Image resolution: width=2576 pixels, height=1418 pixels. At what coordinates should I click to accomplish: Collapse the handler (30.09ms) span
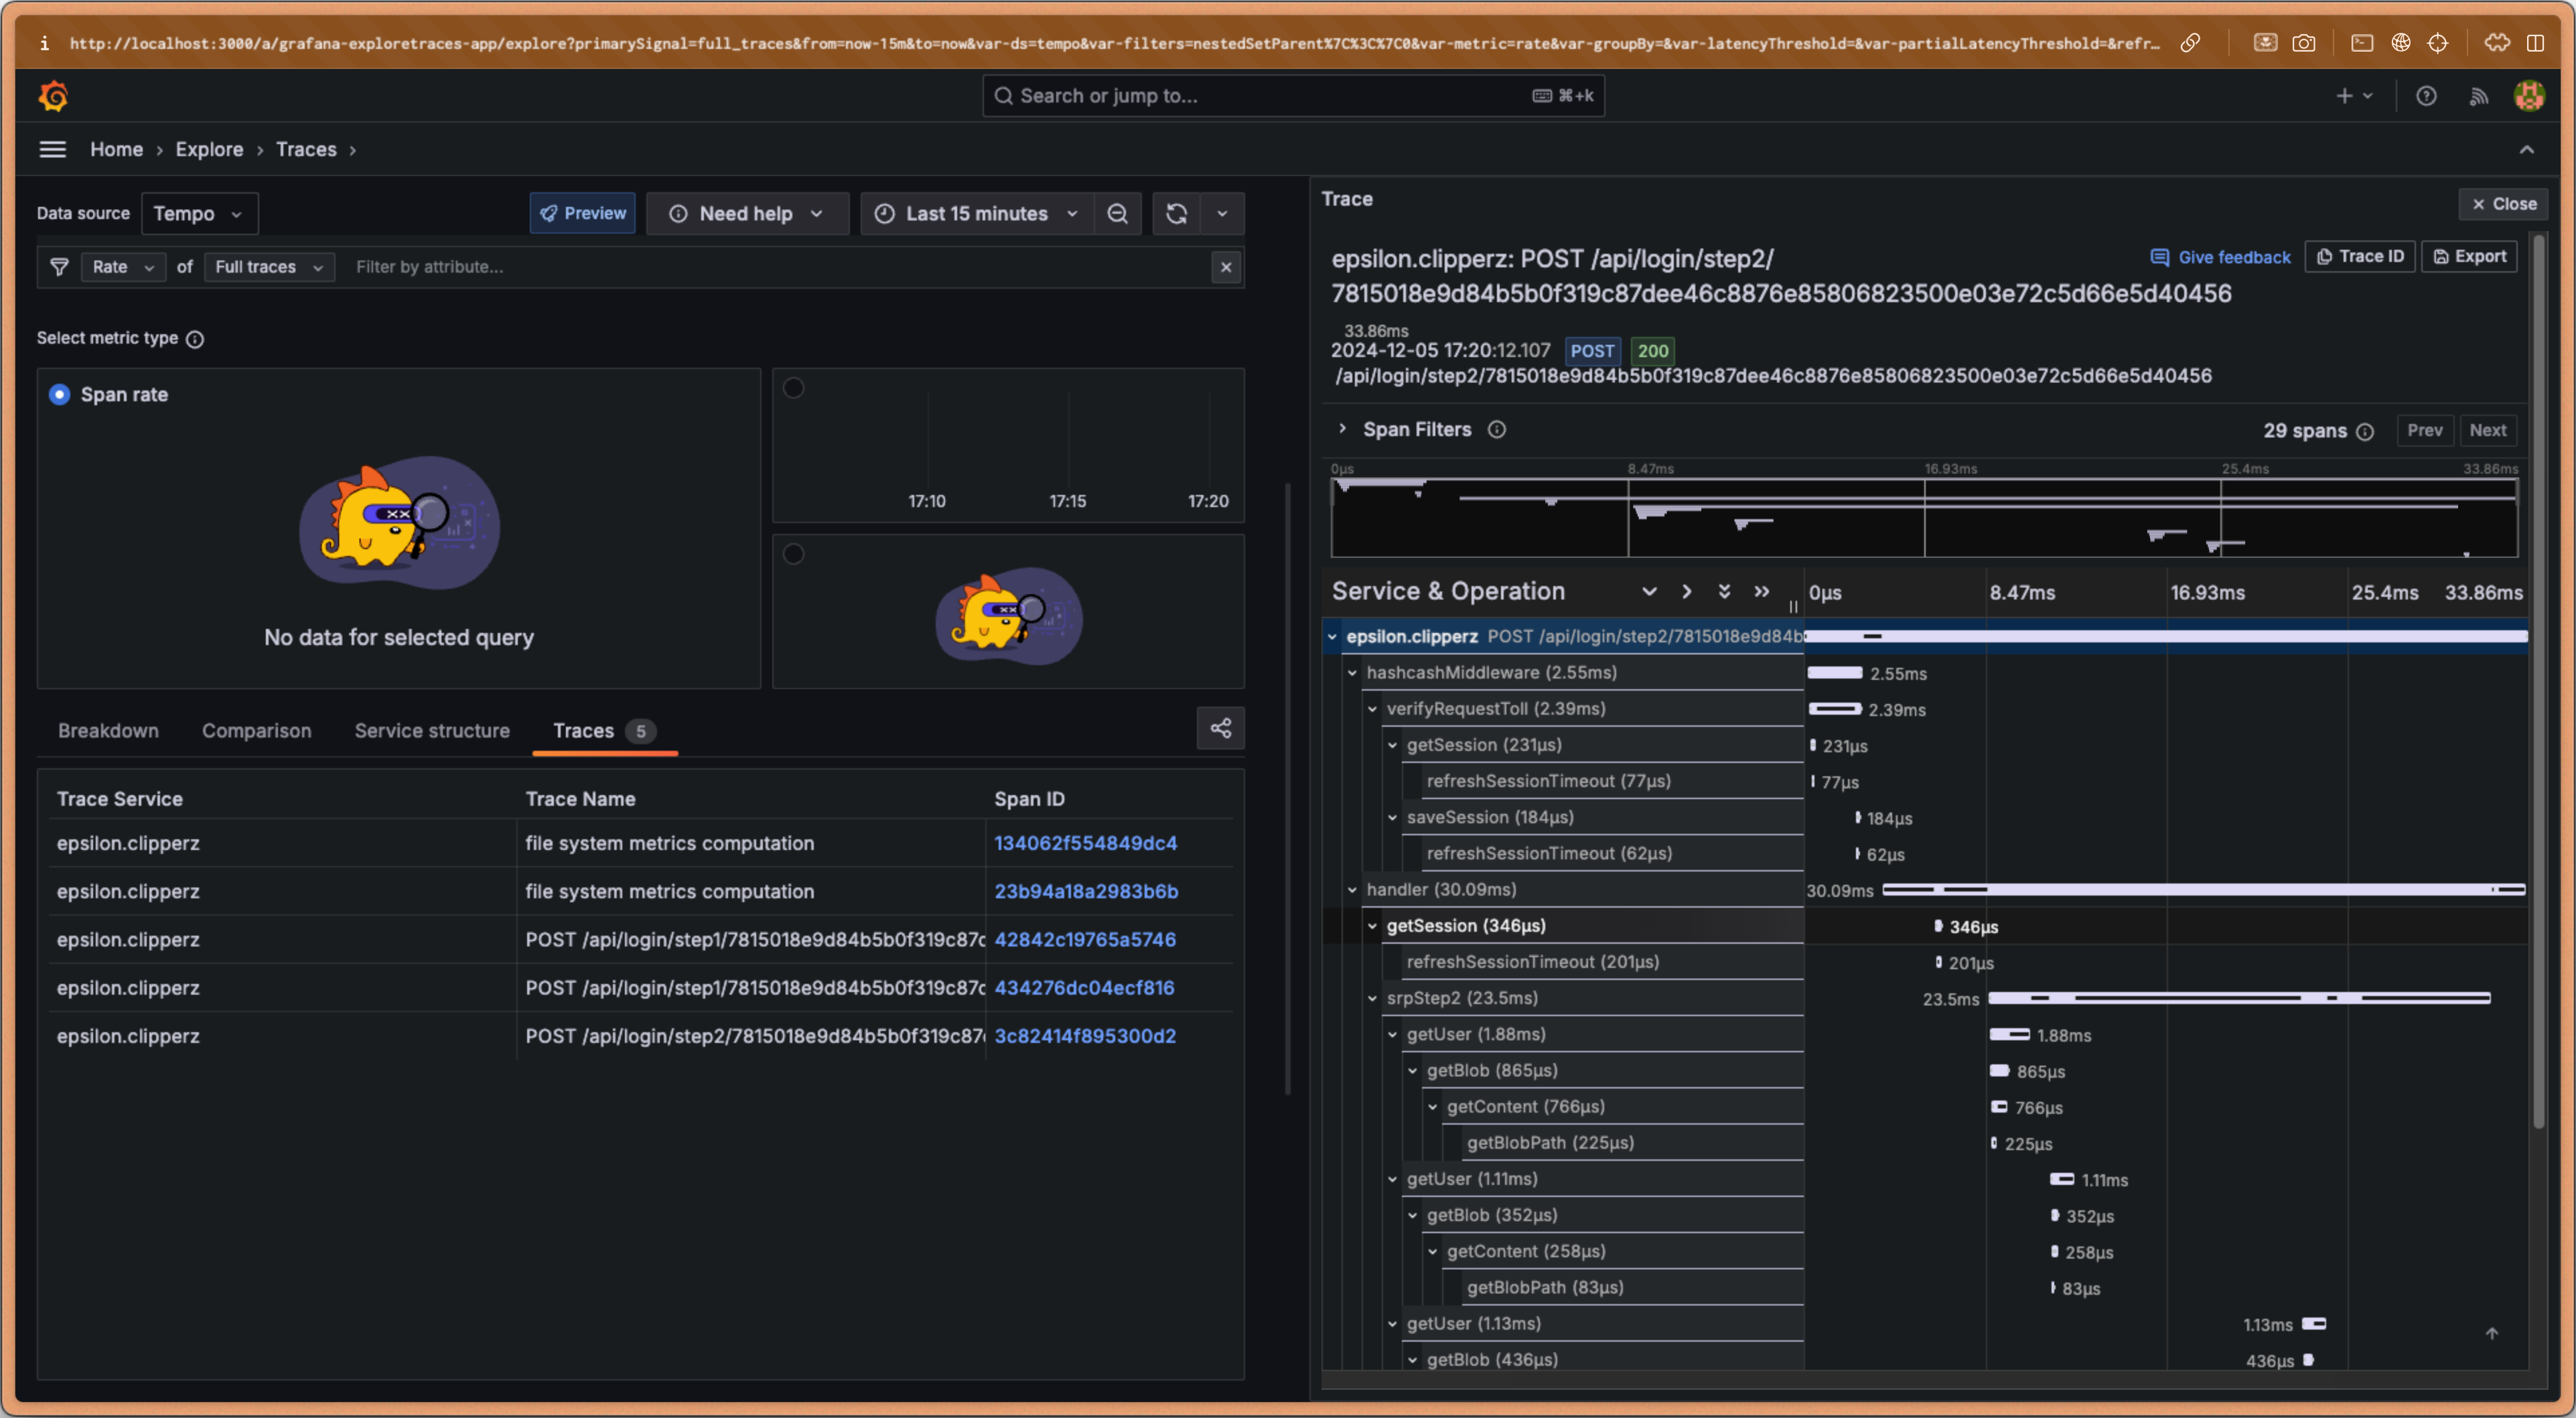[x=1352, y=890]
